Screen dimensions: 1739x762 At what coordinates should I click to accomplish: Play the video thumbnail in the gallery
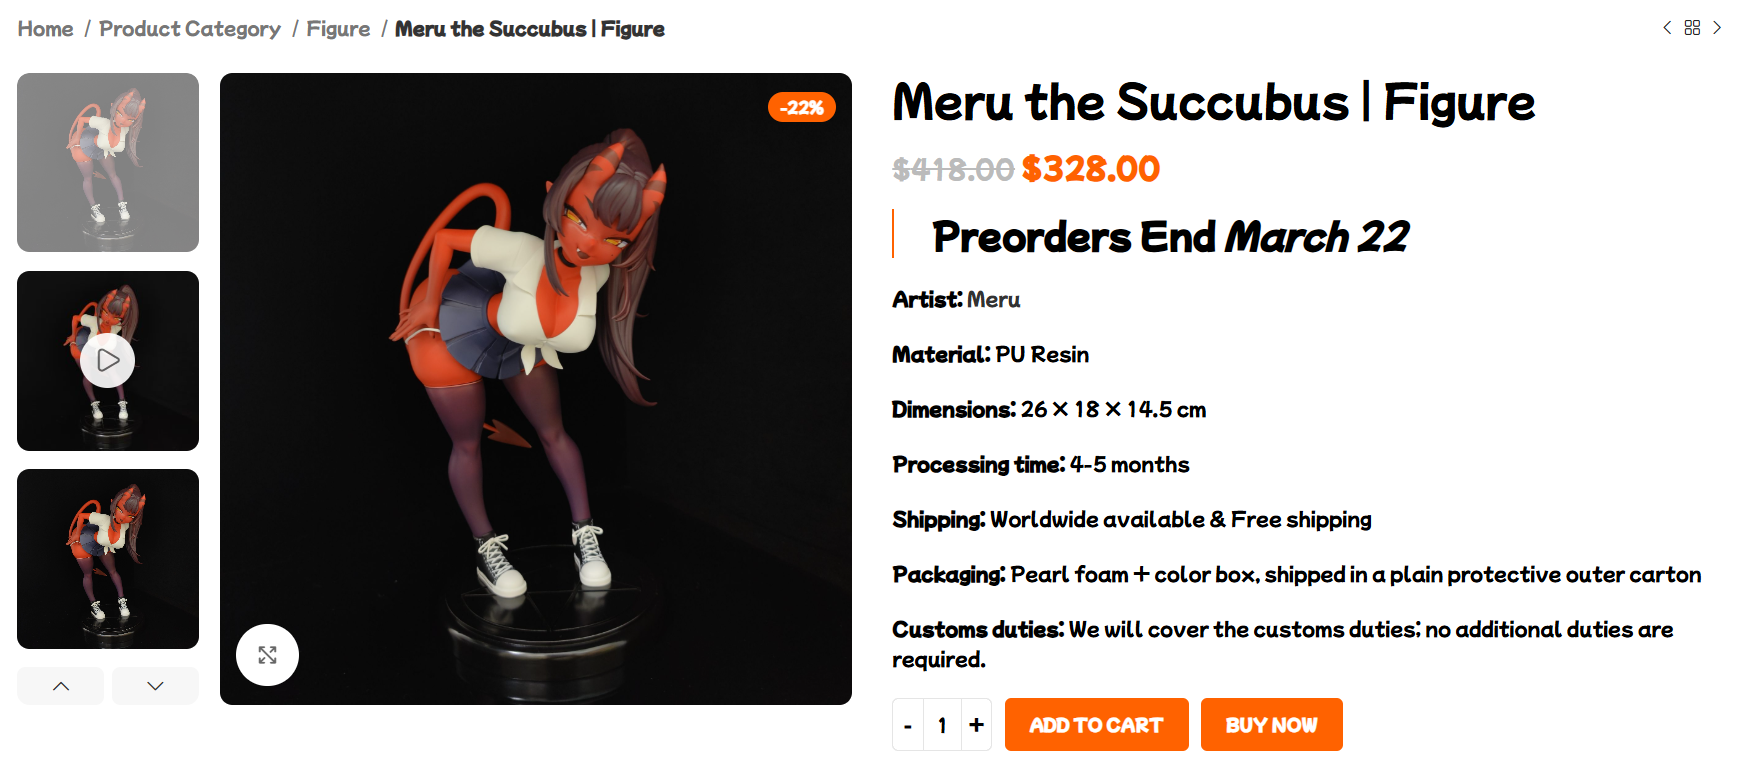click(108, 361)
